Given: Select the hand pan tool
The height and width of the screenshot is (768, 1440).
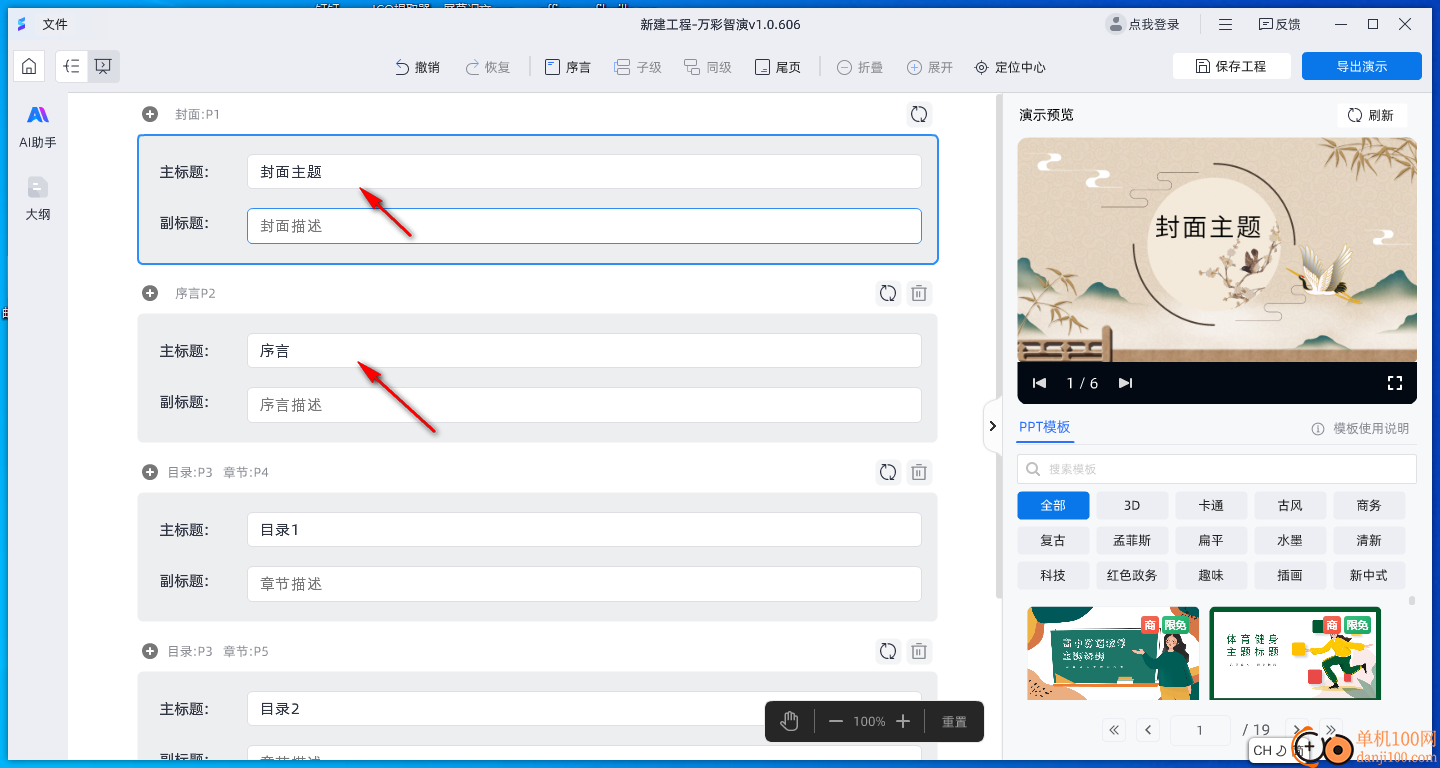Looking at the screenshot, I should point(790,721).
